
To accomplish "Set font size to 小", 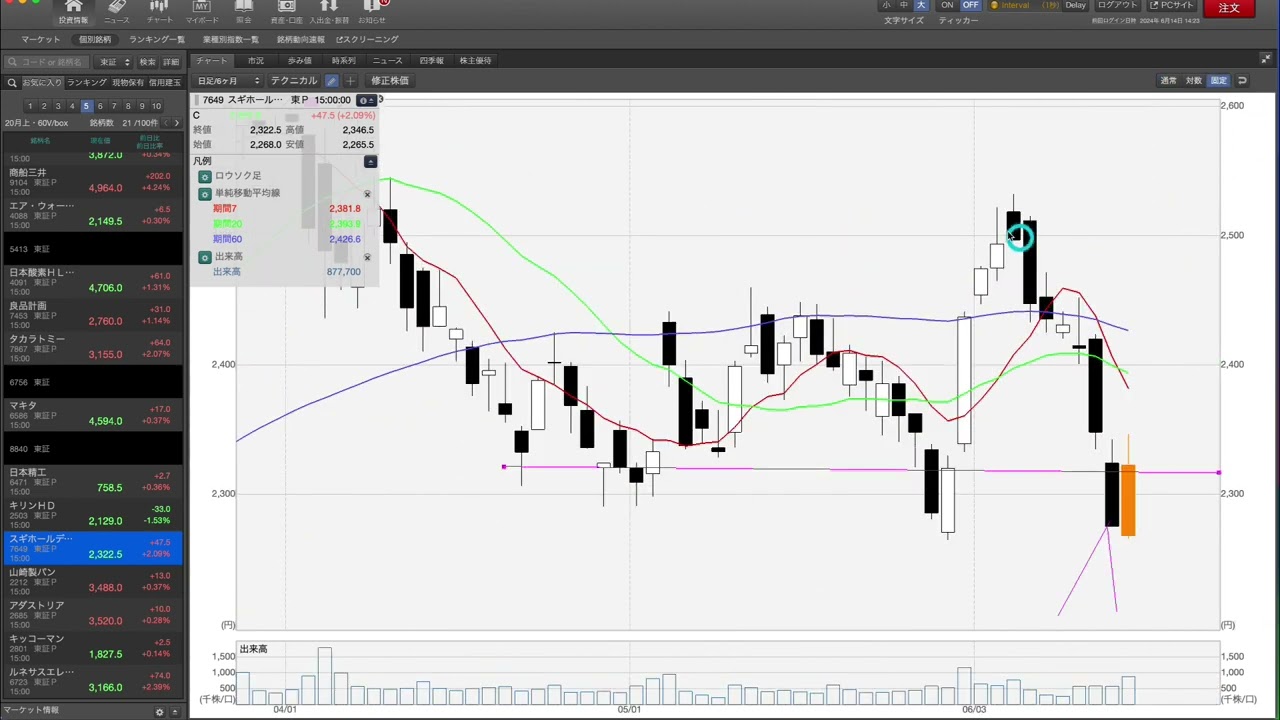I will point(886,5).
